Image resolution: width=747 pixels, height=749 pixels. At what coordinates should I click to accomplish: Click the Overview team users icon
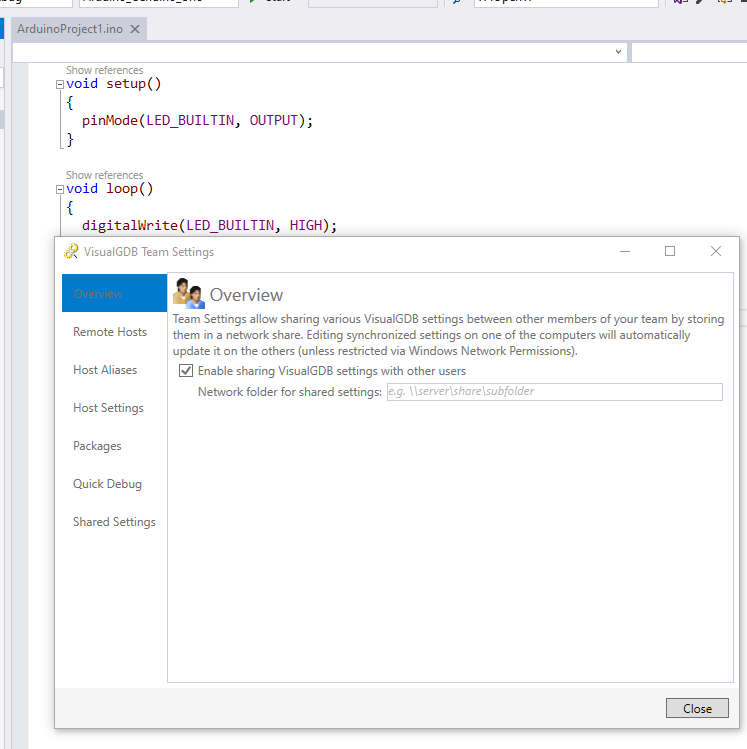(189, 293)
